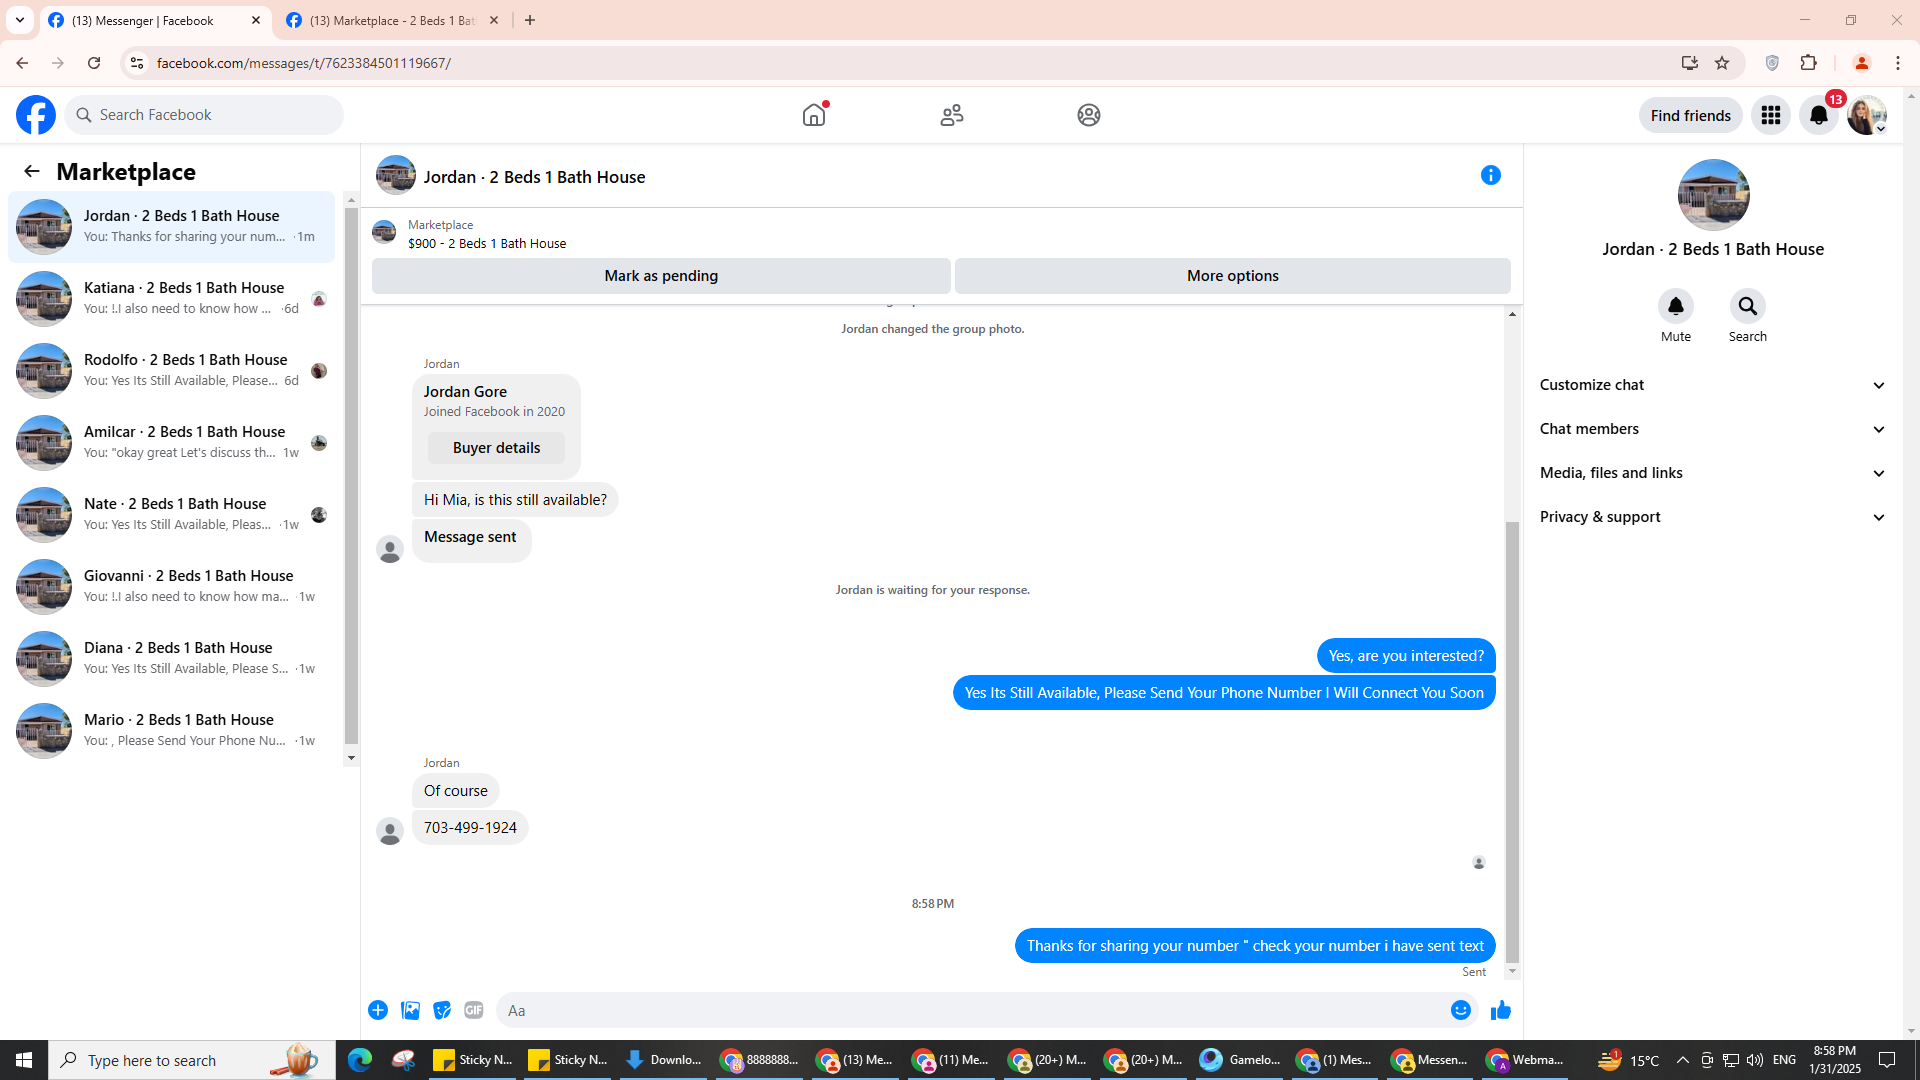The height and width of the screenshot is (1080, 1920).
Task: Expand the Chat members section
Action: [1713, 429]
